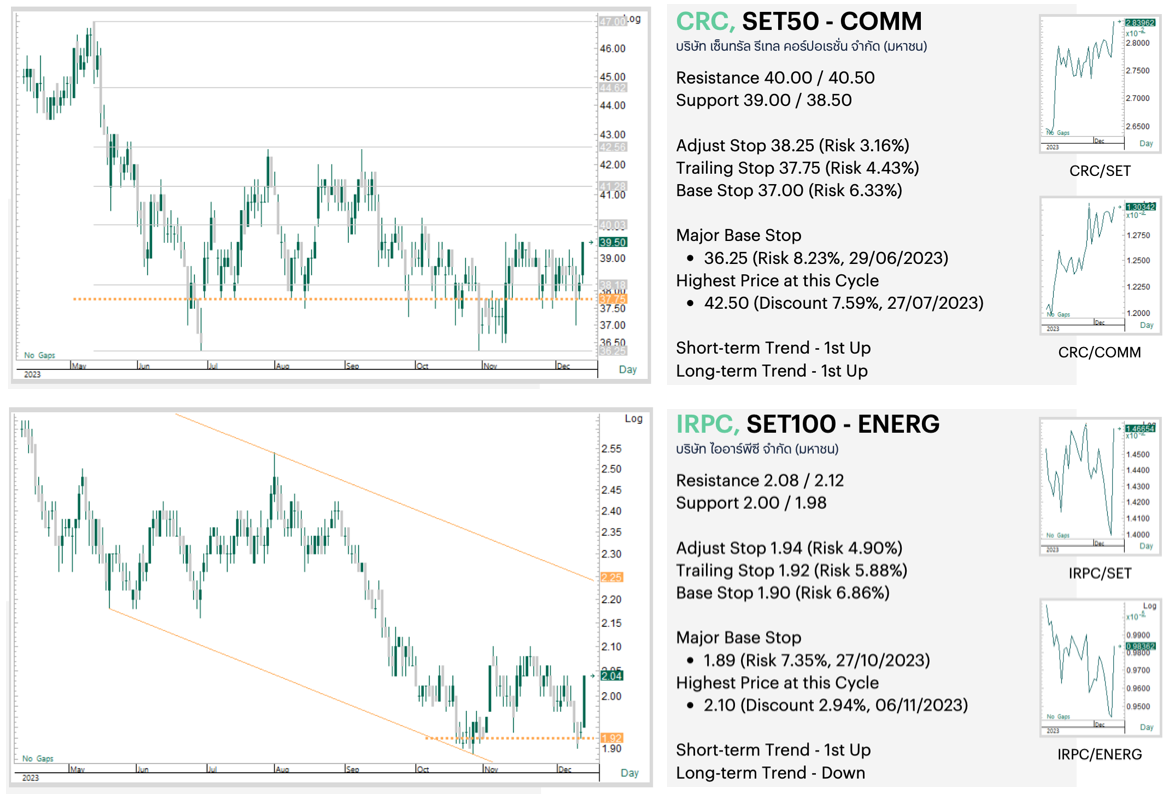
Task: Click the 'No Gaps' note on CRC main chart
Action: click(x=40, y=355)
